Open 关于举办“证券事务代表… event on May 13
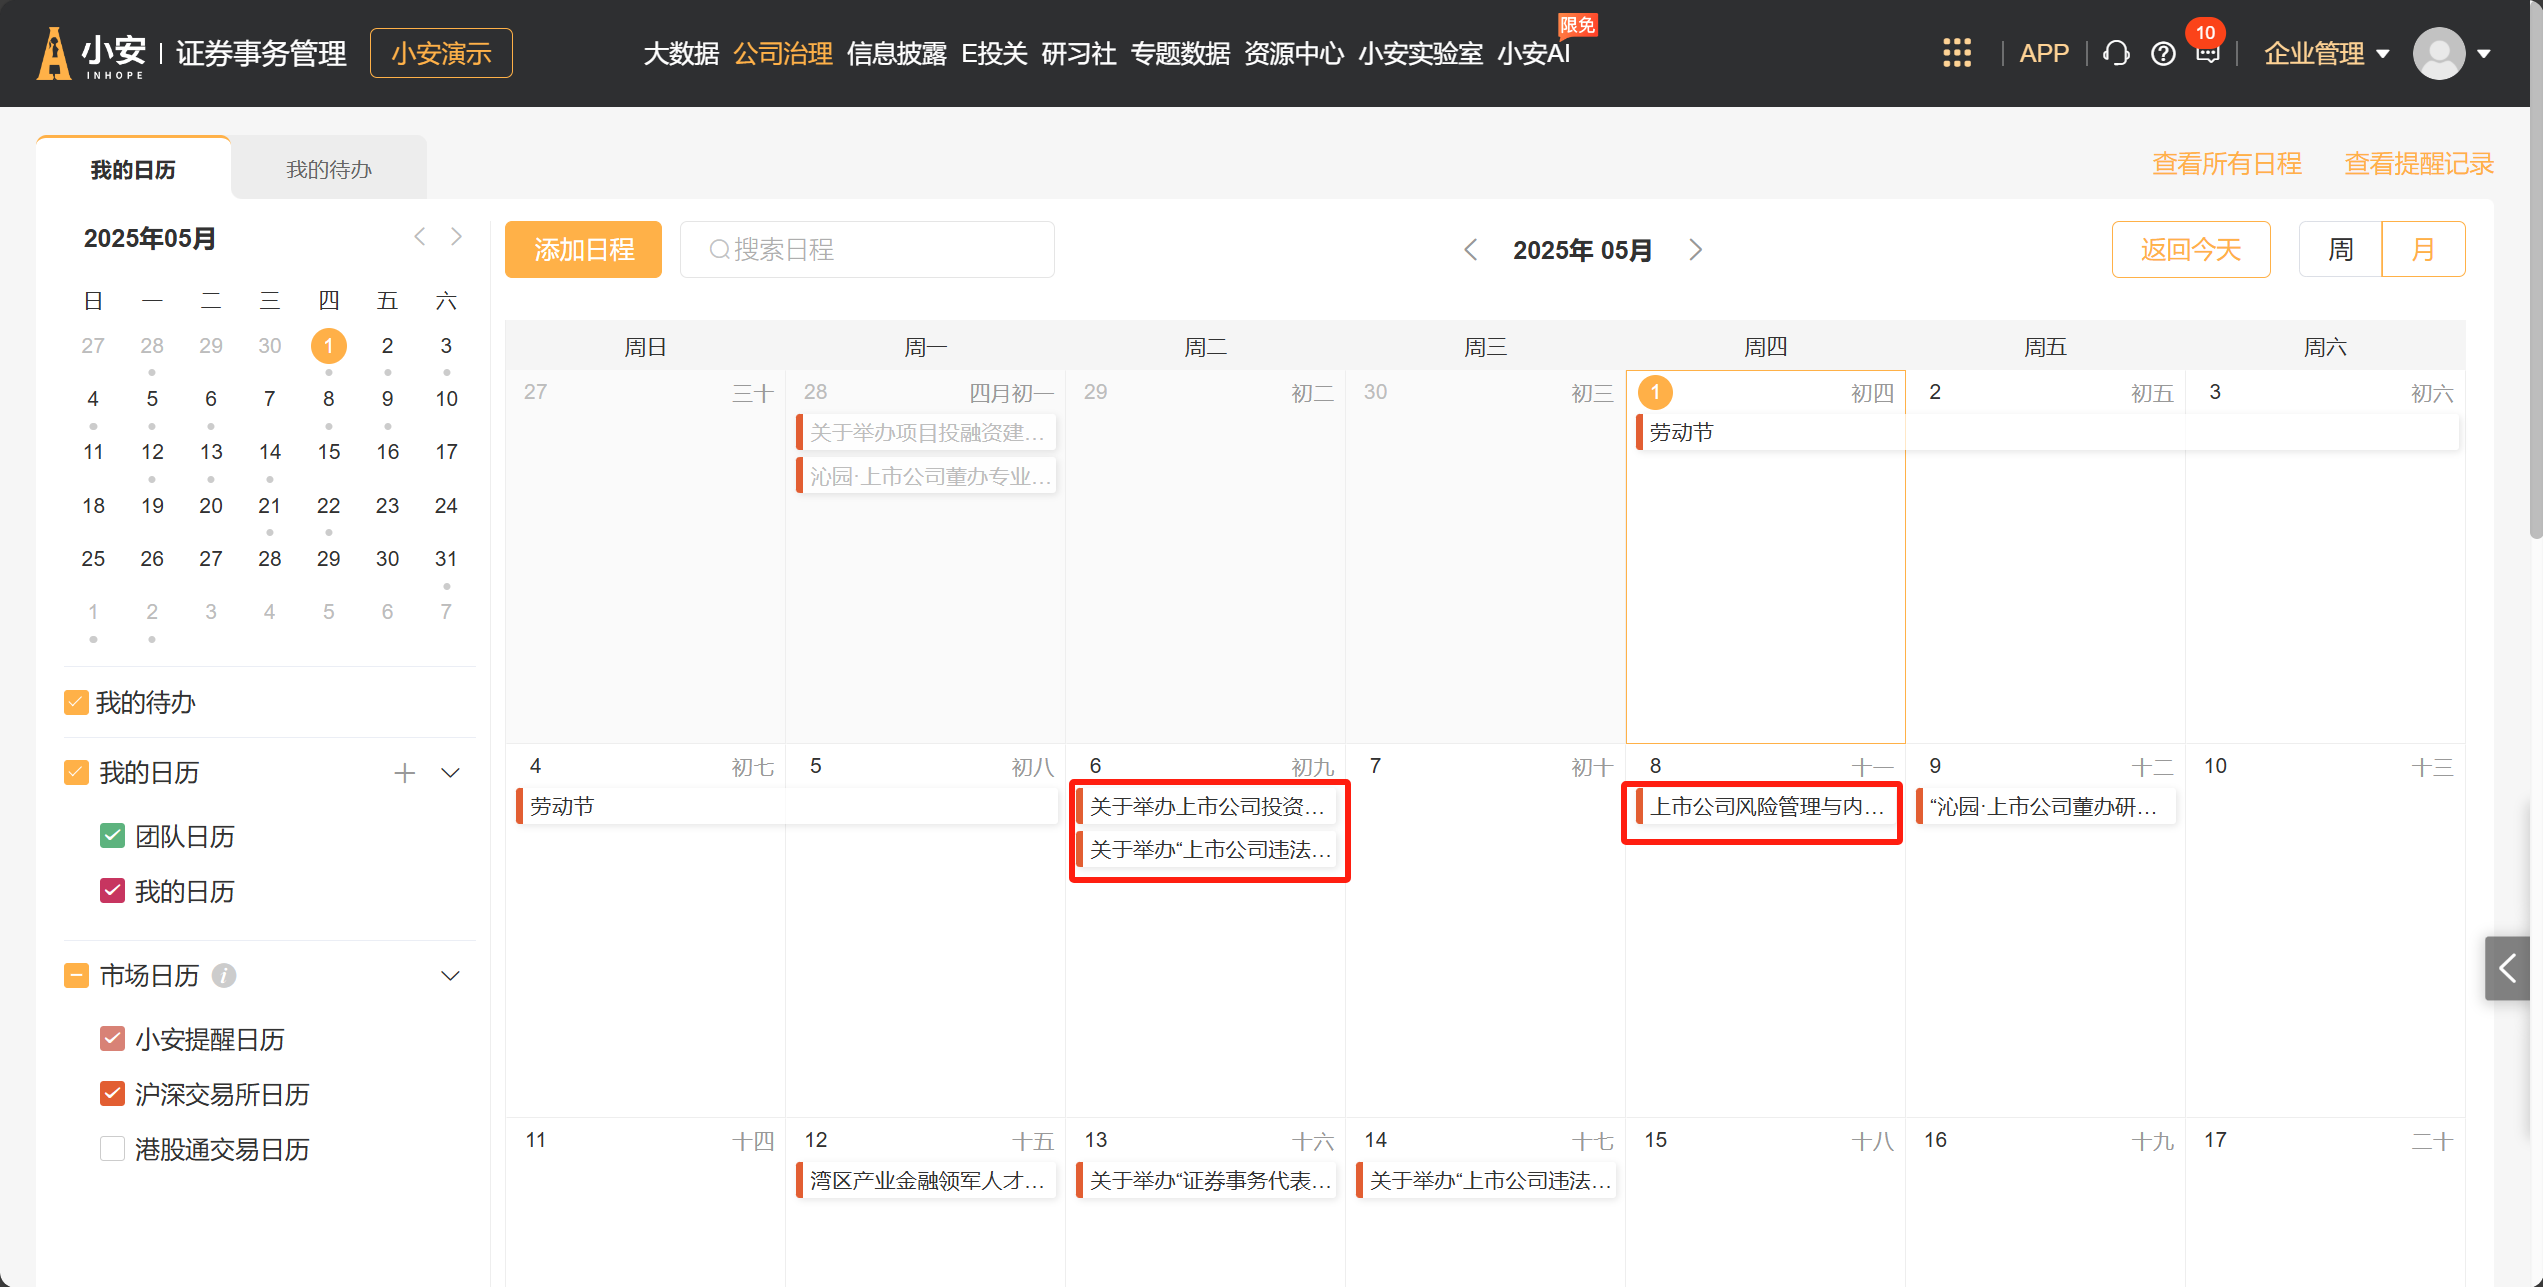This screenshot has height=1287, width=2543. click(x=1206, y=1180)
